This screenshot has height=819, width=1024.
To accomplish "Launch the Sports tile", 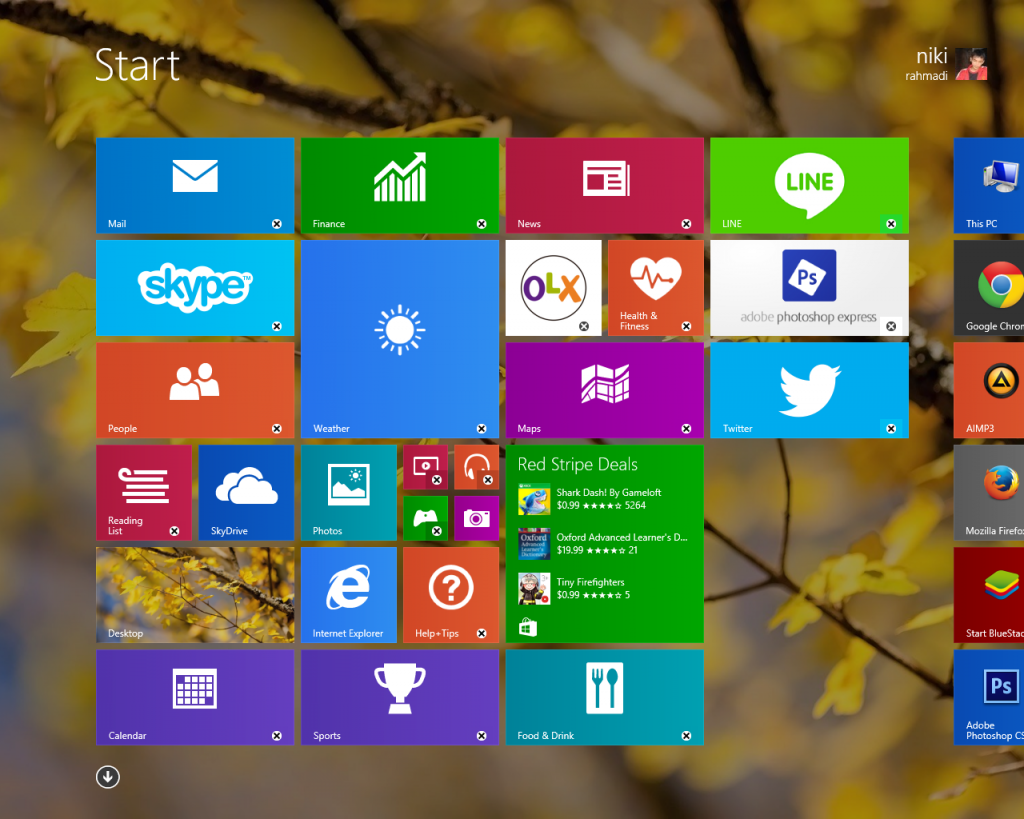I will click(400, 698).
